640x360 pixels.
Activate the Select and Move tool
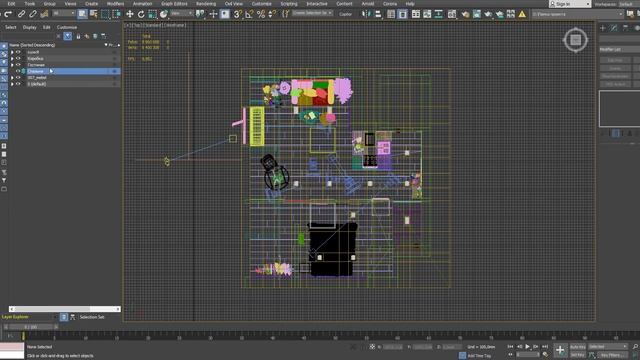click(x=130, y=14)
